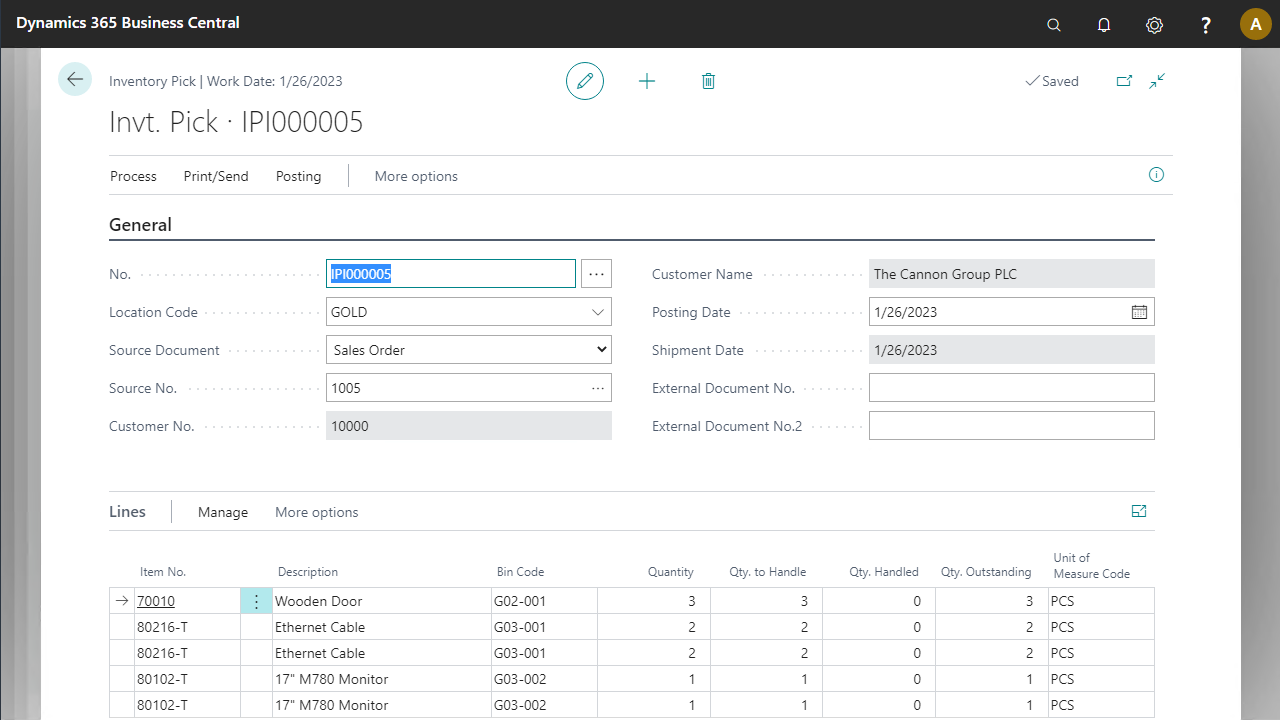
Task: Open the Manage menu for Lines
Action: pyautogui.click(x=223, y=512)
